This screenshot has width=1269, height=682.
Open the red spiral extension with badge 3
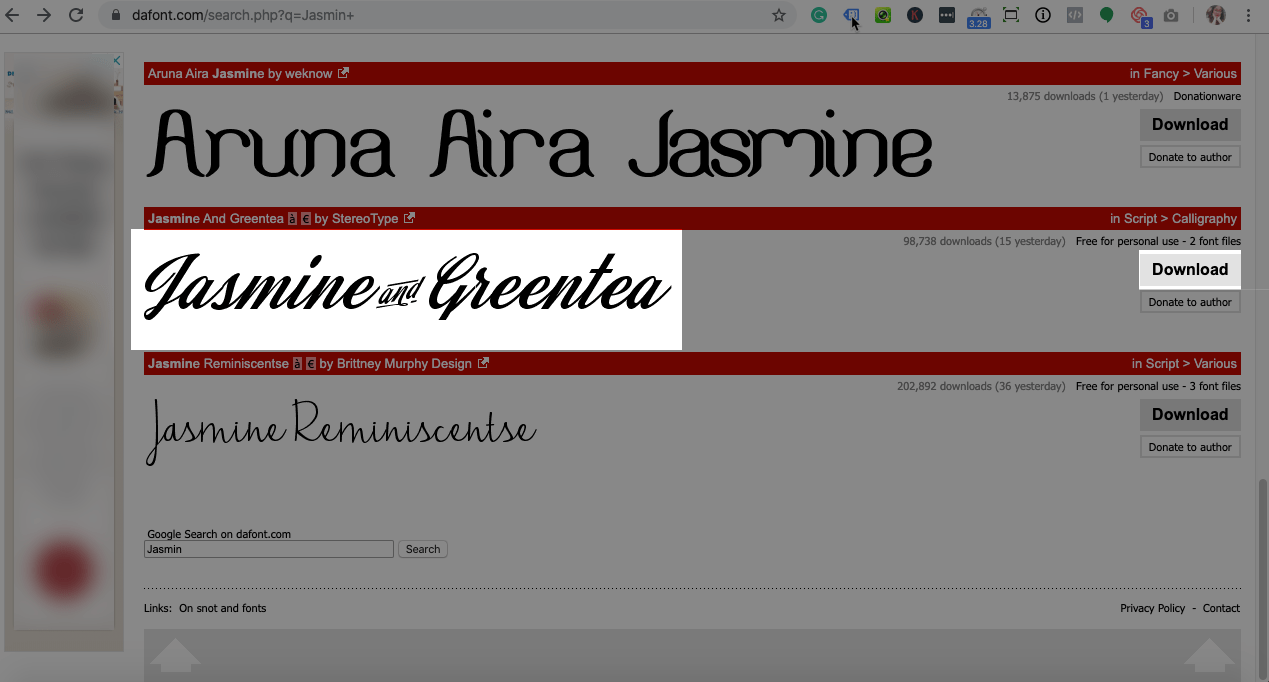click(1140, 17)
